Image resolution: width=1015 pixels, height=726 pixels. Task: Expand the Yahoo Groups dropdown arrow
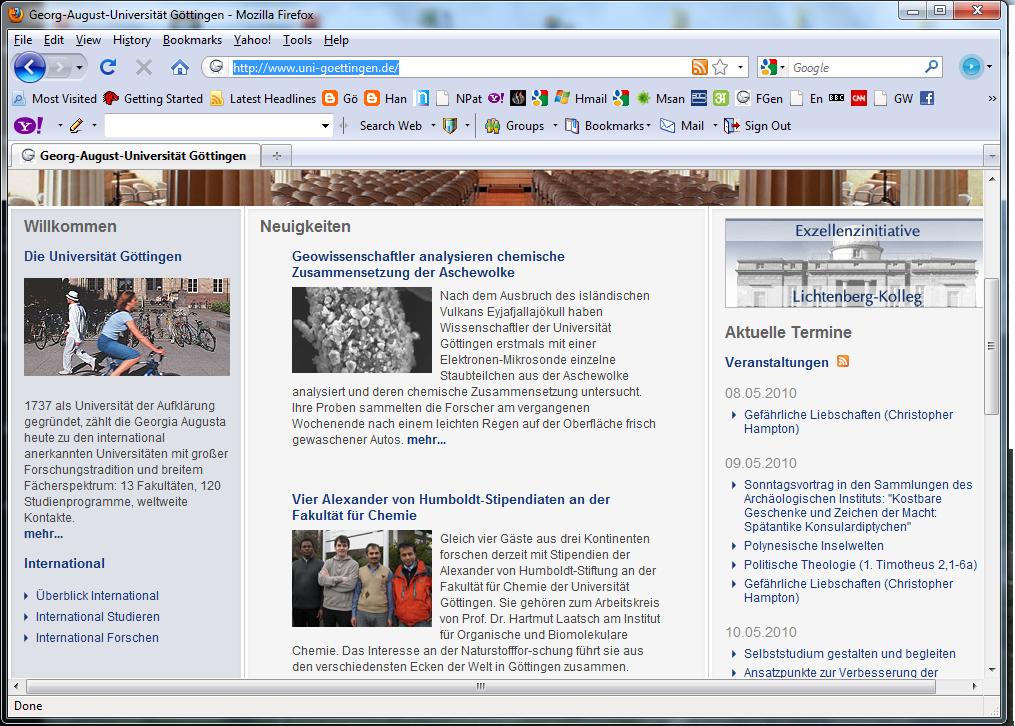point(554,126)
